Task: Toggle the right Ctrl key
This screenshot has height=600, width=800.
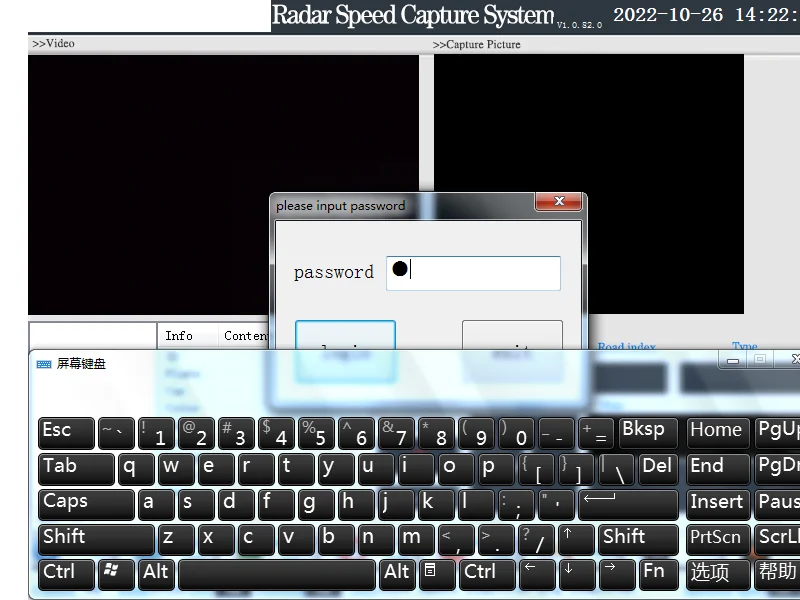Action: [x=487, y=574]
